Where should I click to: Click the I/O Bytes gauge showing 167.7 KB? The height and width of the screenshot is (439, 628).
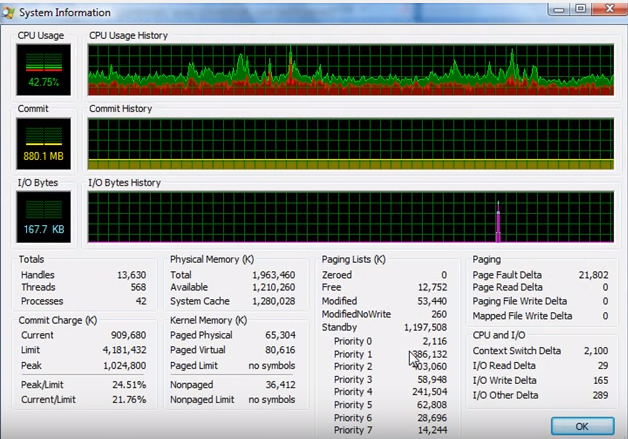coord(44,217)
